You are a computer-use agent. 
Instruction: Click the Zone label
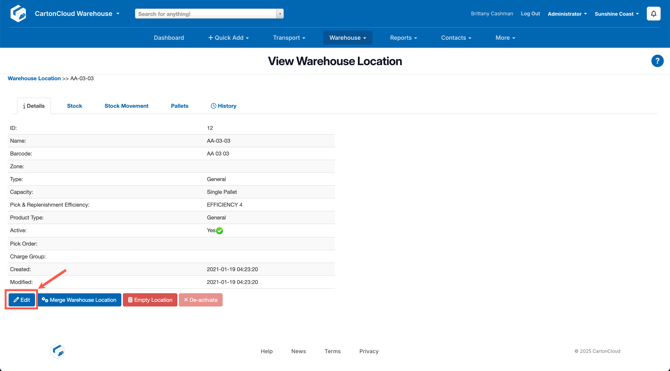coord(17,166)
